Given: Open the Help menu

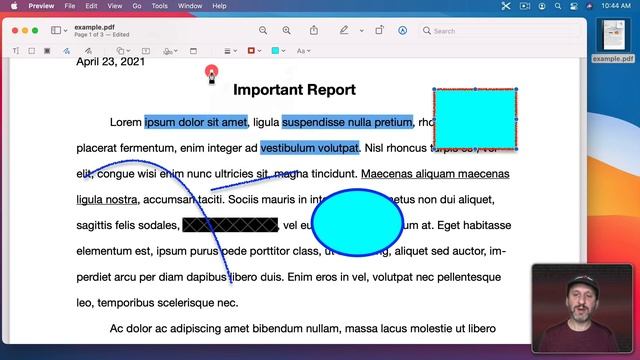Looking at the screenshot, I should point(219,6).
